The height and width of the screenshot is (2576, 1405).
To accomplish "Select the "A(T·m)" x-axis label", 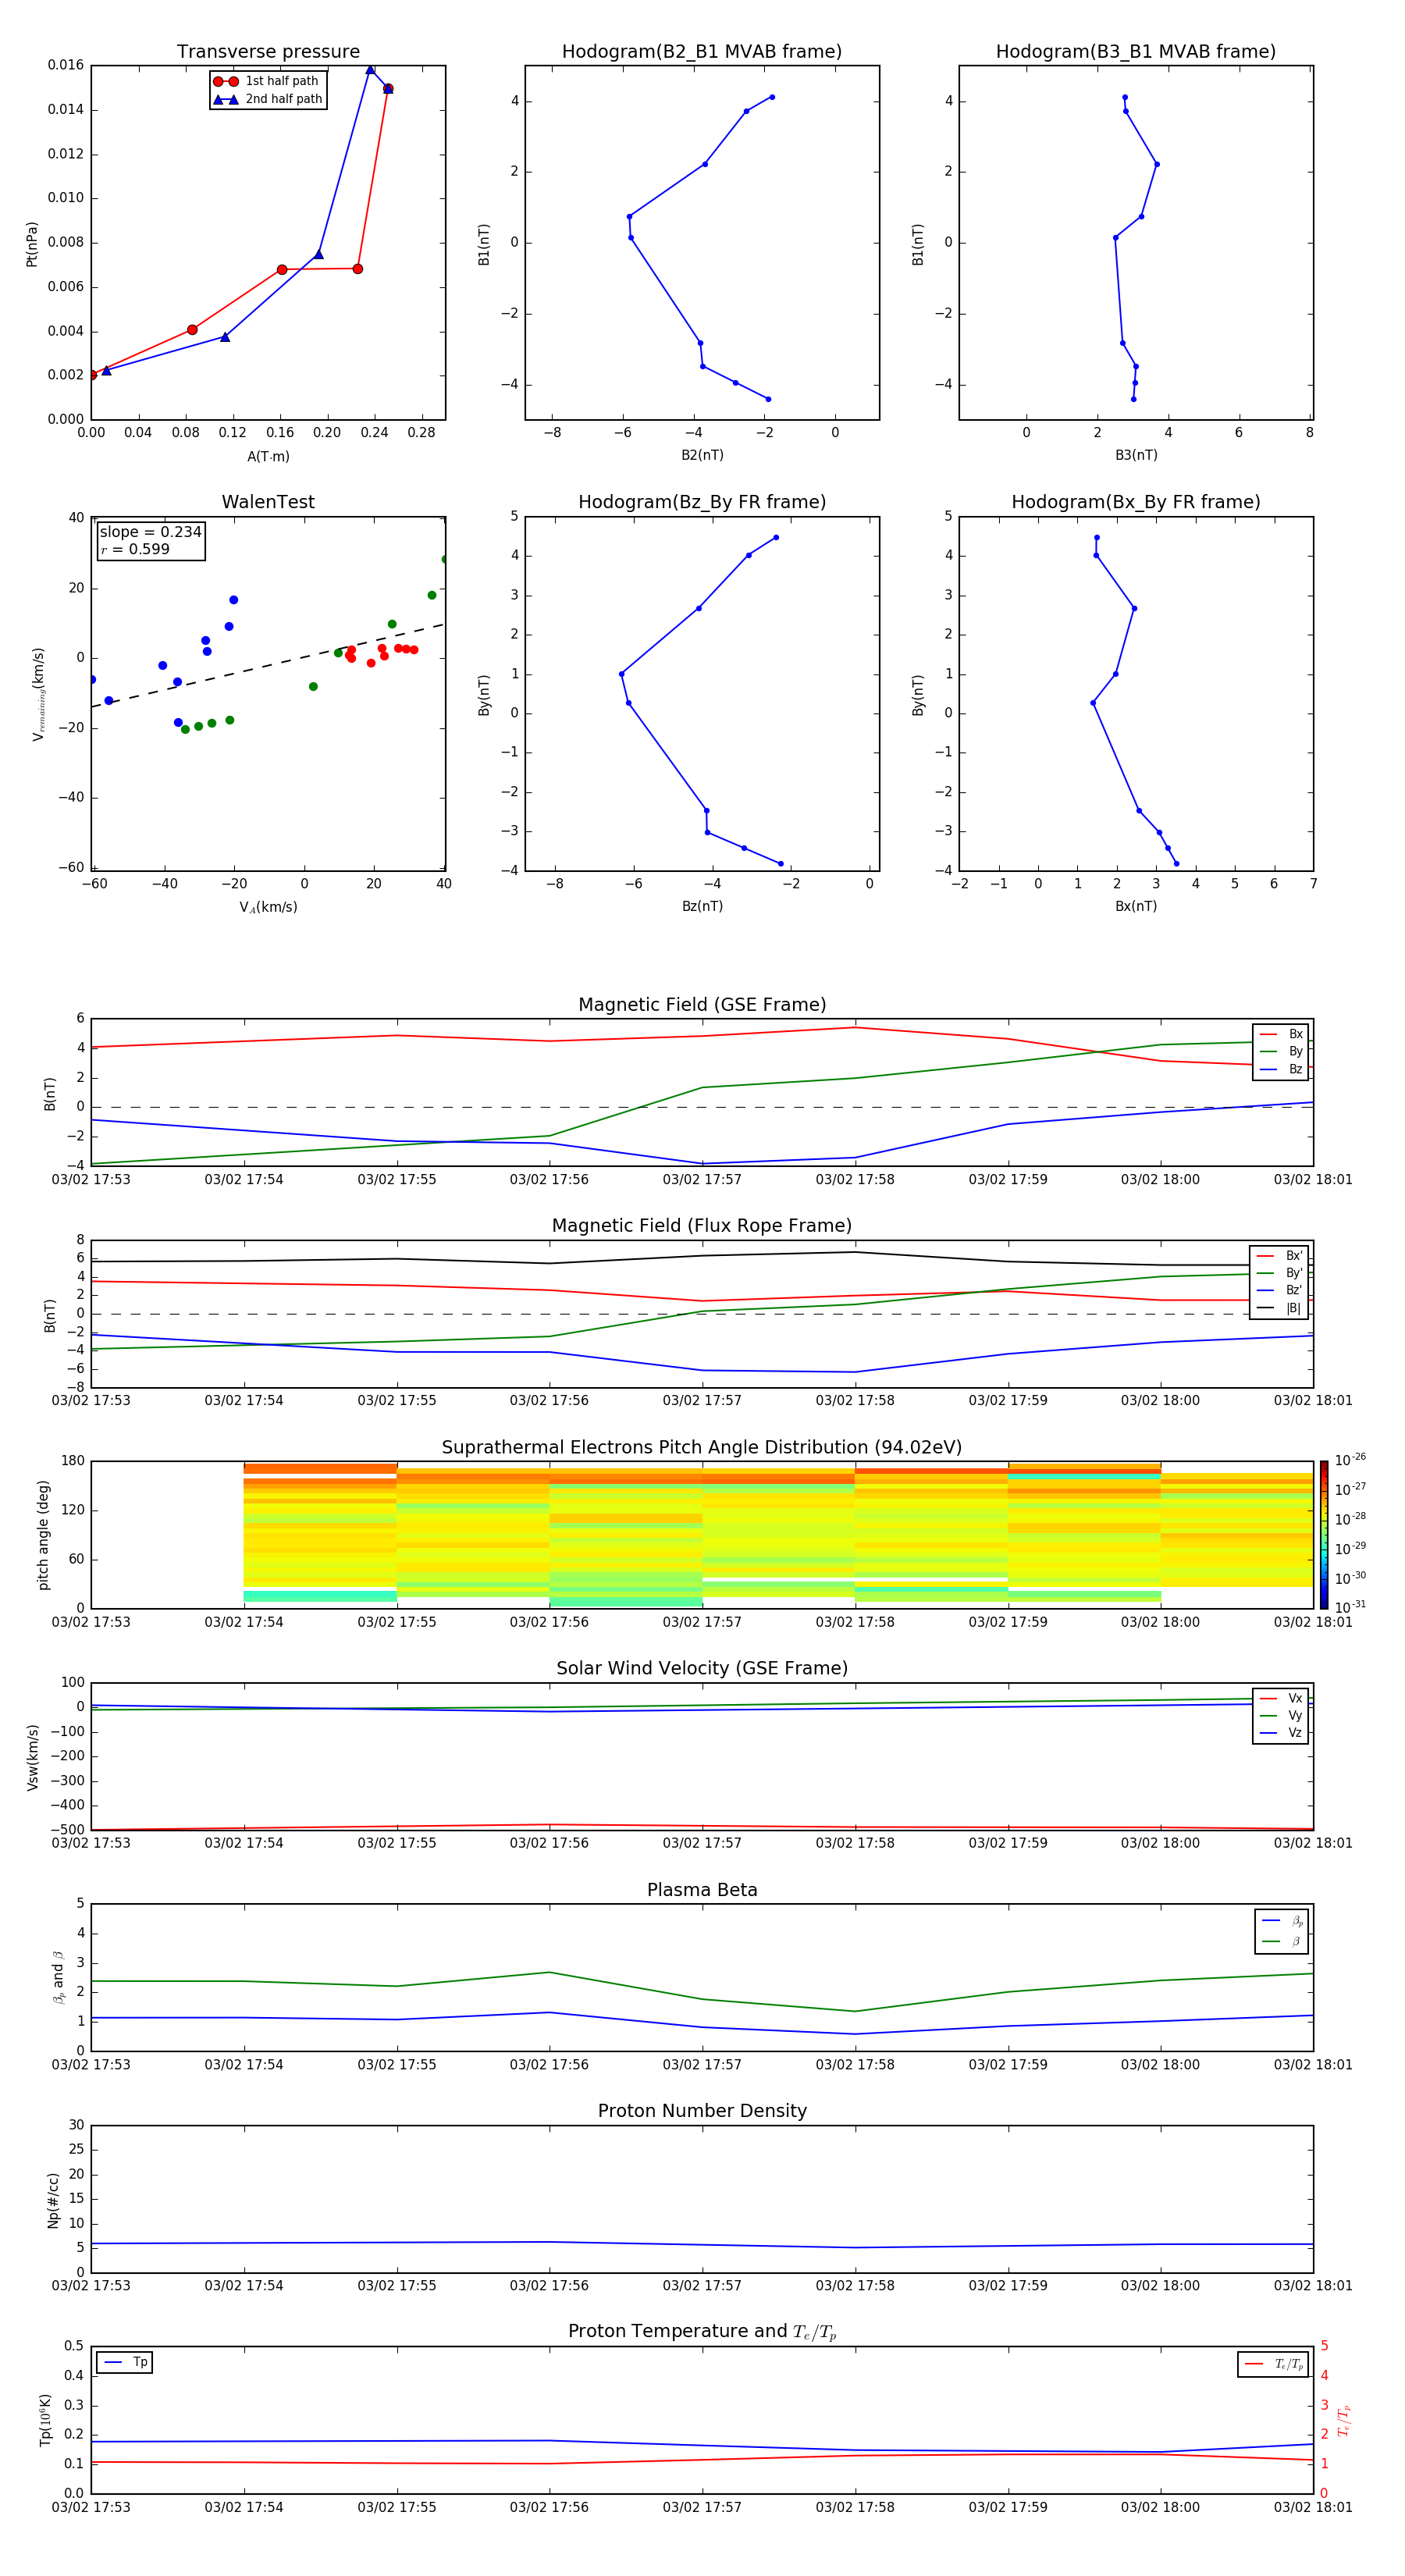I will point(268,457).
